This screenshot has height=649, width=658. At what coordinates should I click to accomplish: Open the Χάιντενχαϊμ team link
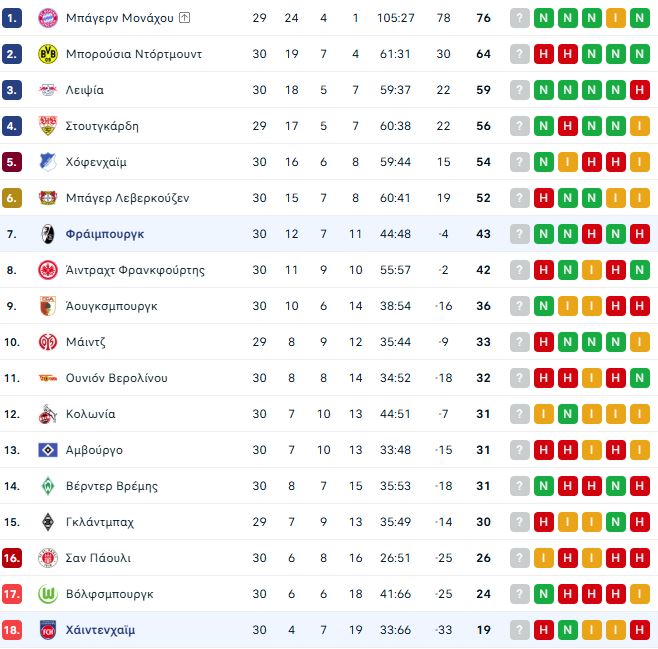(100, 630)
